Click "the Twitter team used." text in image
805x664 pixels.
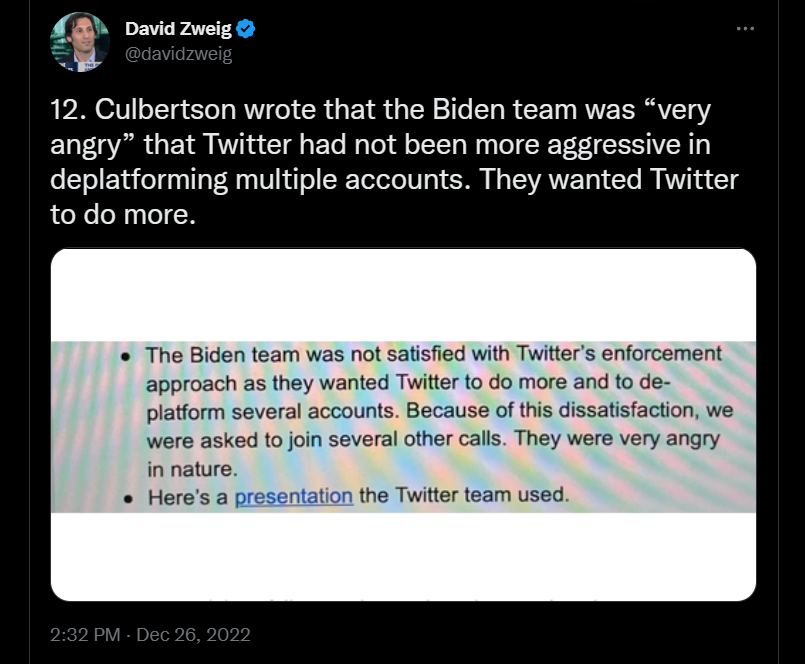[464, 496]
